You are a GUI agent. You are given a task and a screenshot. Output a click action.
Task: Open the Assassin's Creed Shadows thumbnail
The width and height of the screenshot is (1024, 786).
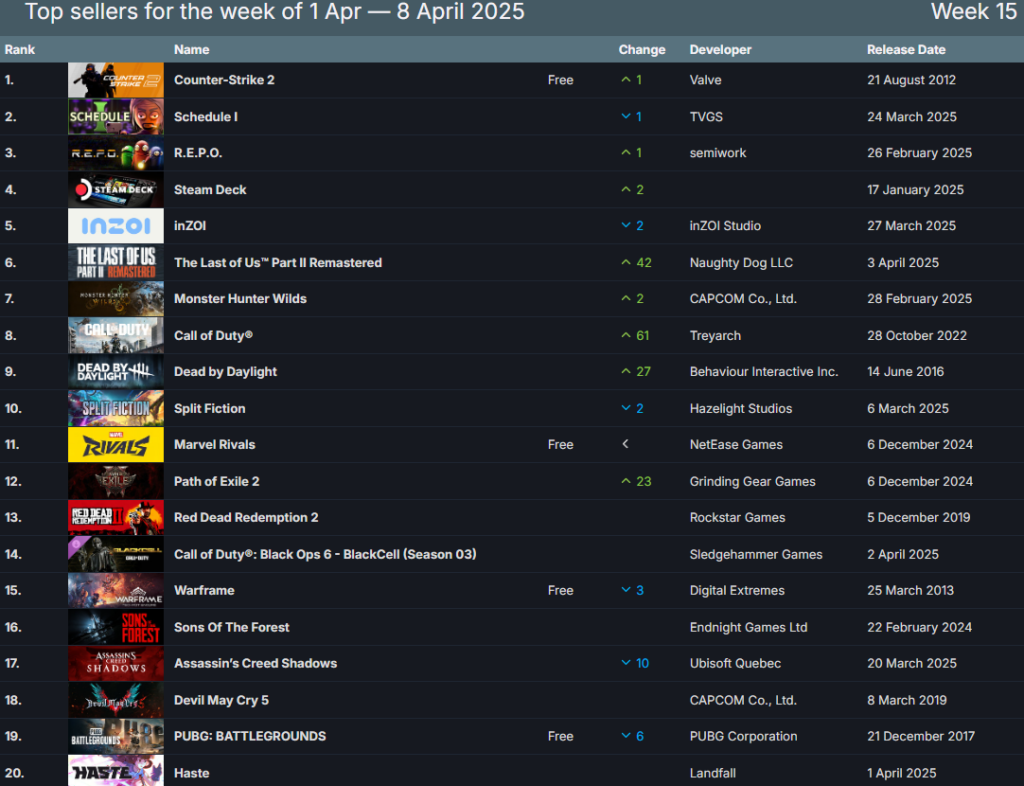point(116,663)
